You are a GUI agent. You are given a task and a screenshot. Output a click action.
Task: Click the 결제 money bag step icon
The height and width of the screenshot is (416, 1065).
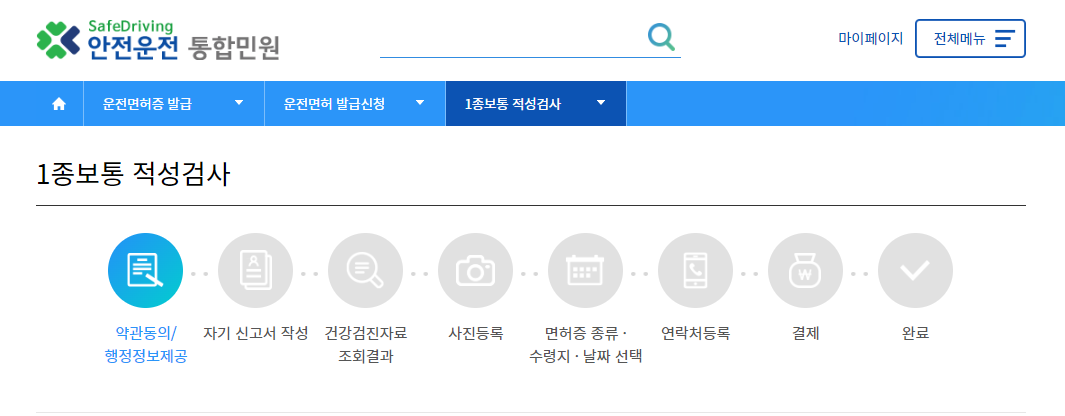(x=806, y=271)
